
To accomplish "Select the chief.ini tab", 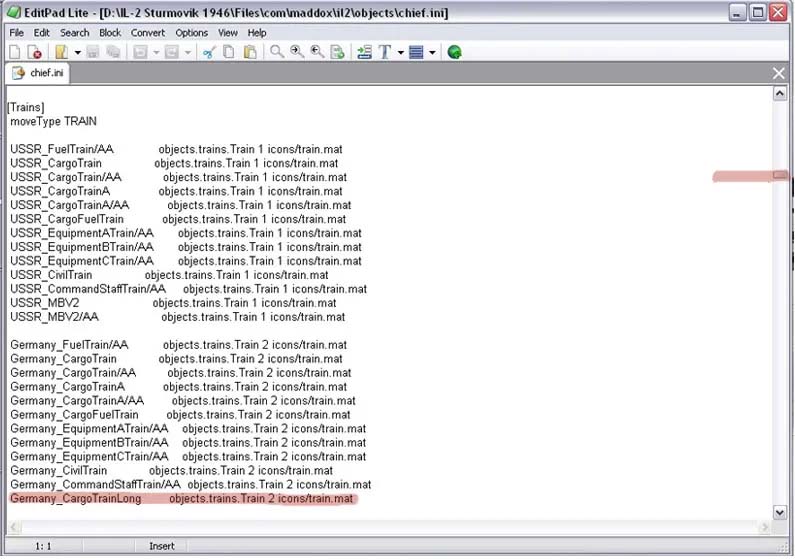I will tap(38, 73).
